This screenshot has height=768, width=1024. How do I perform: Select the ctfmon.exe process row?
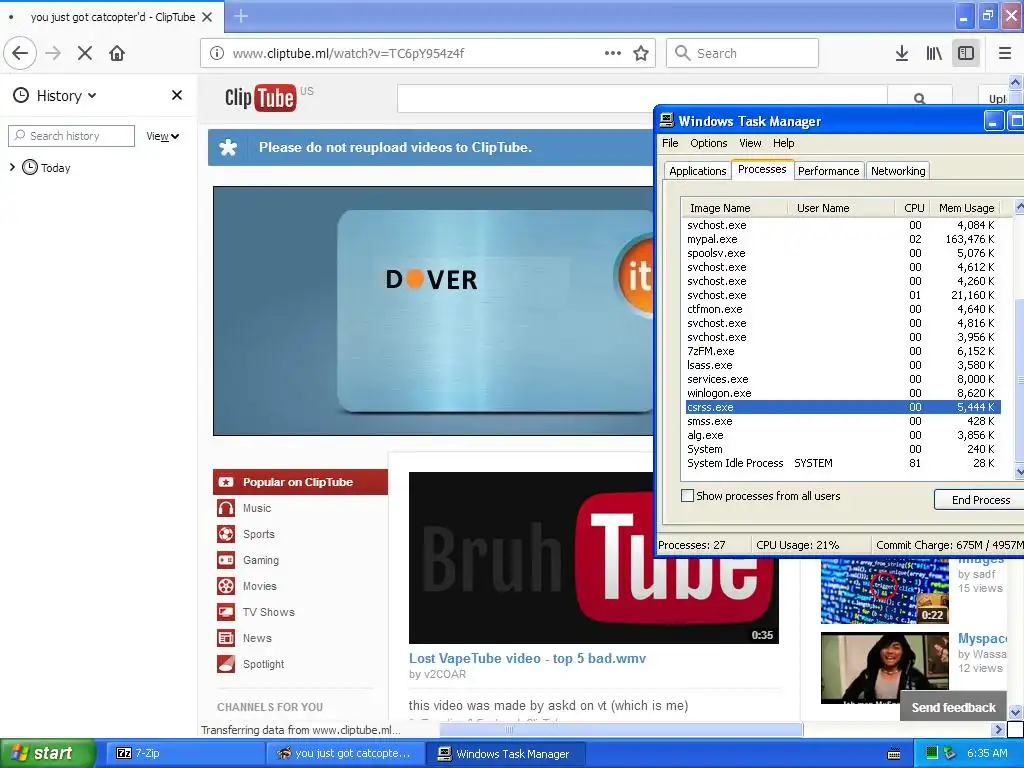click(842, 309)
